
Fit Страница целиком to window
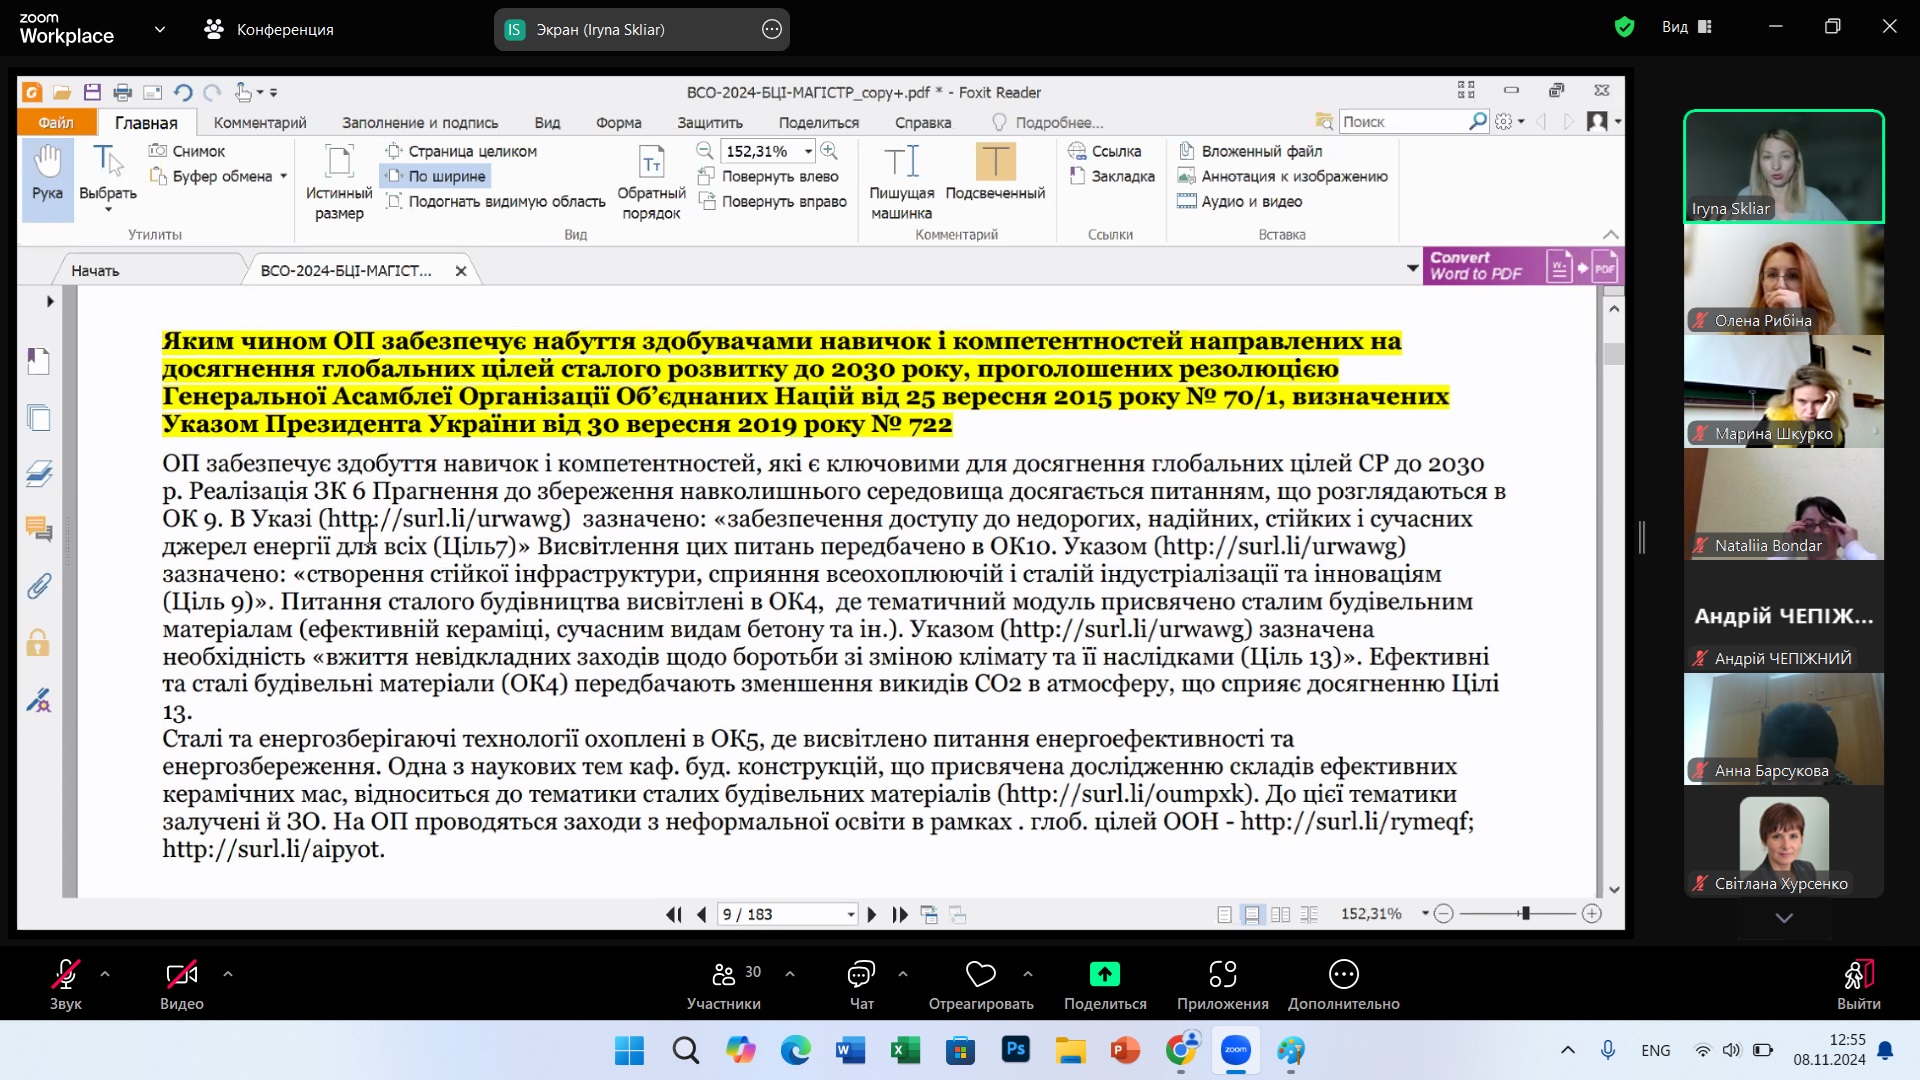462,151
